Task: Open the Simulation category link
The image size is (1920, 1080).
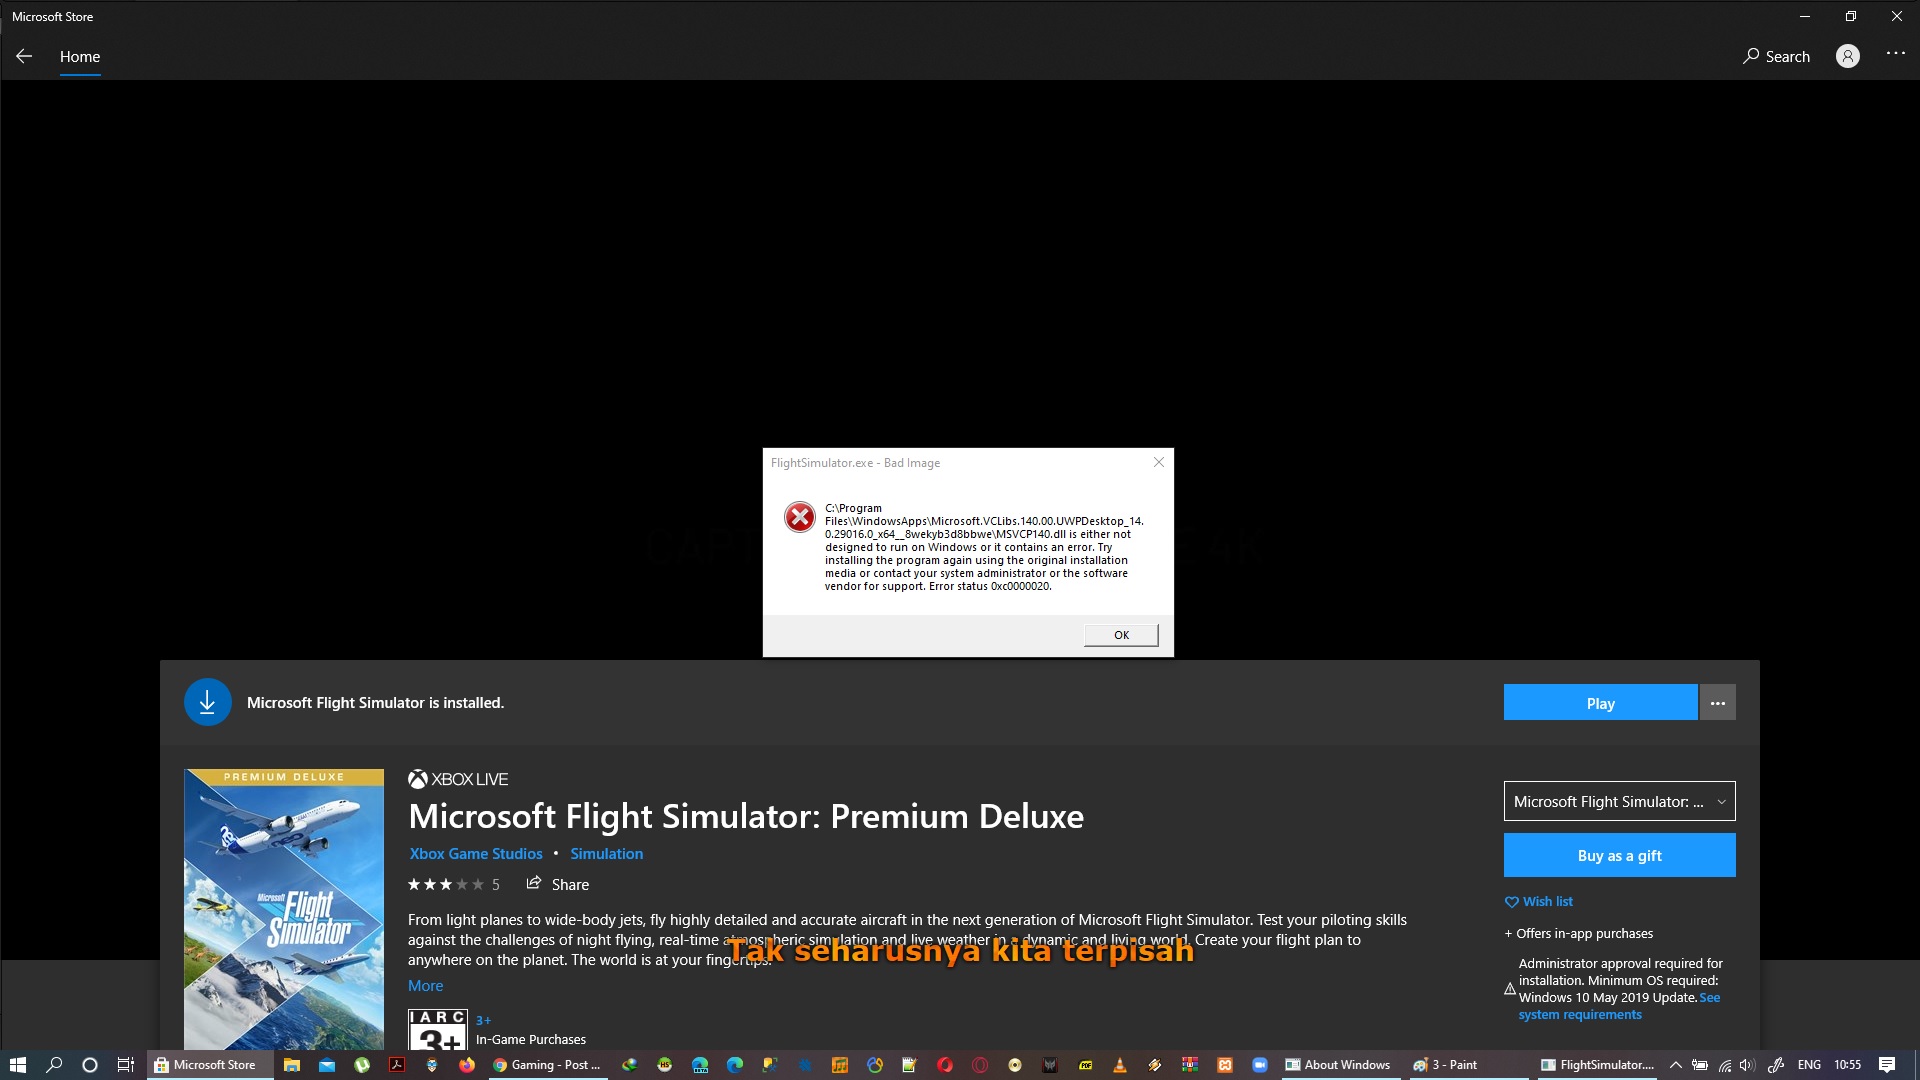Action: [x=607, y=854]
